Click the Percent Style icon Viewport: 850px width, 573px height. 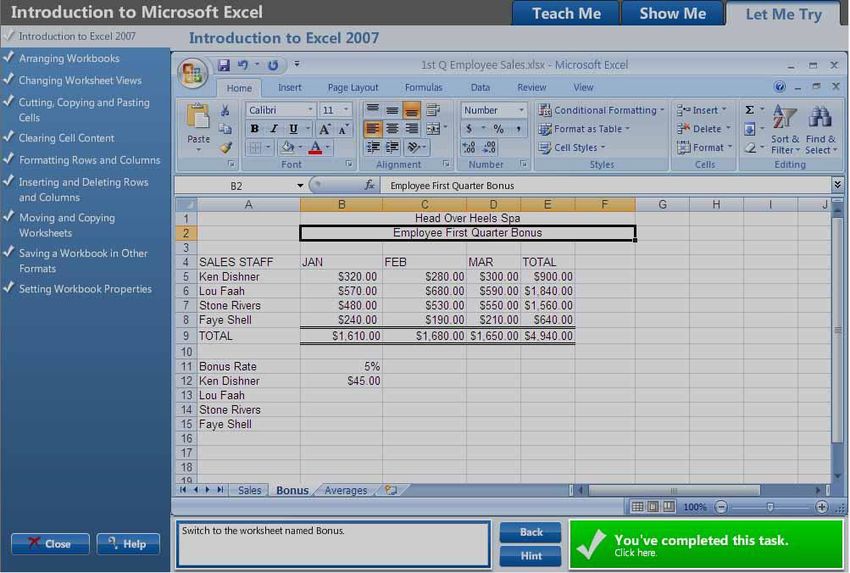pos(498,129)
